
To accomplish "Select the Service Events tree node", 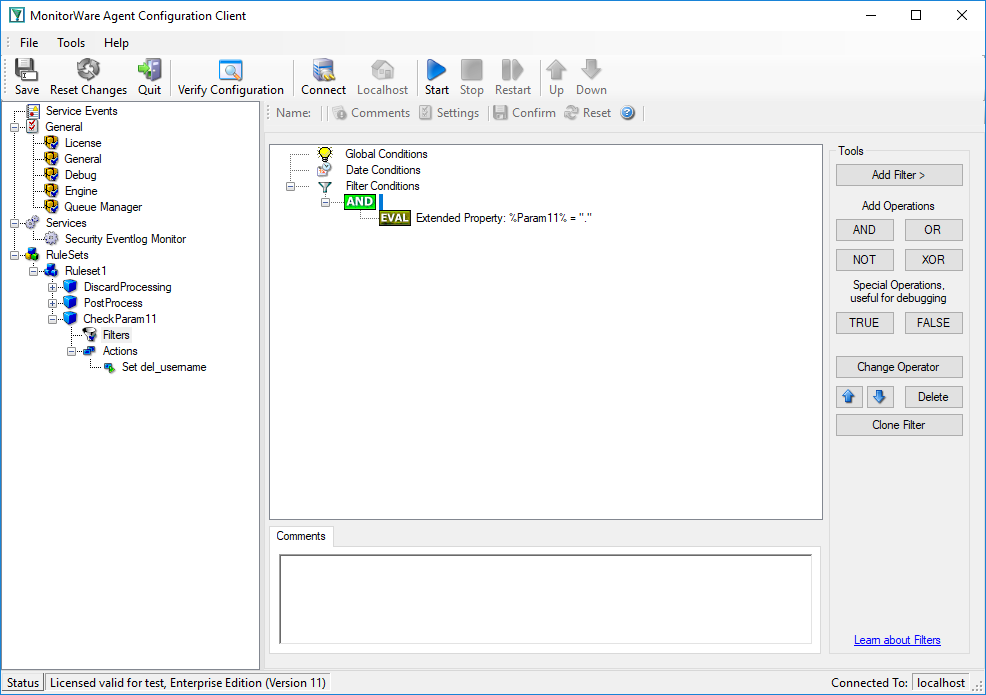I will tap(81, 111).
